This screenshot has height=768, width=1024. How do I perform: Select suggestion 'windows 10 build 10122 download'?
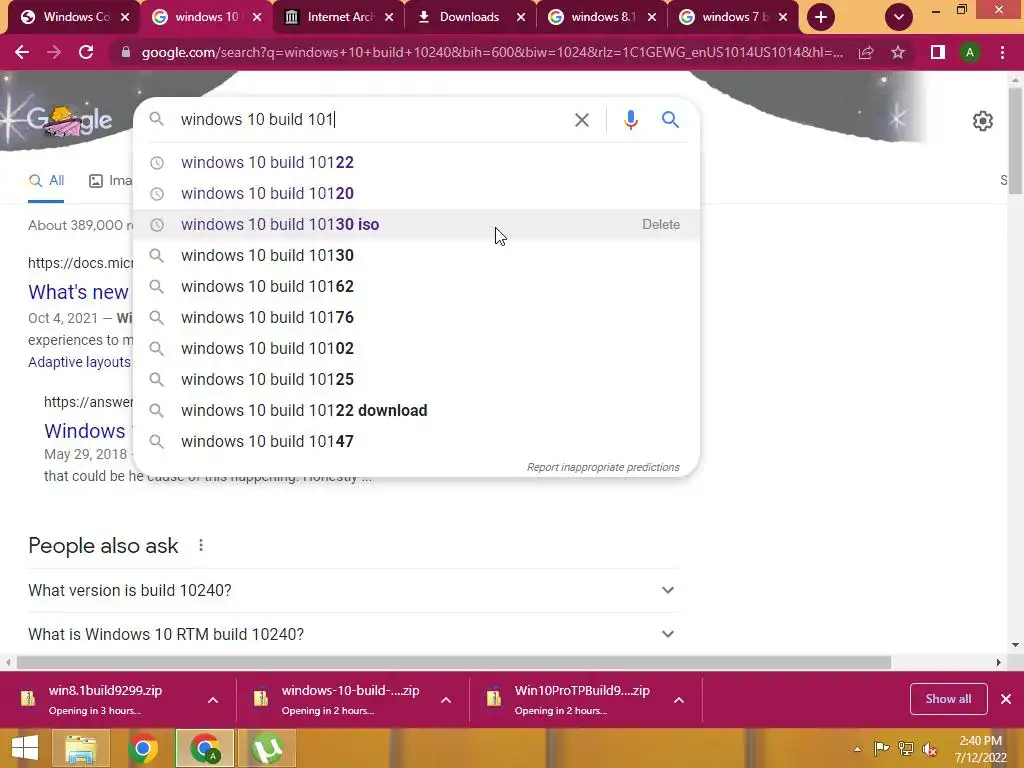pos(416,411)
